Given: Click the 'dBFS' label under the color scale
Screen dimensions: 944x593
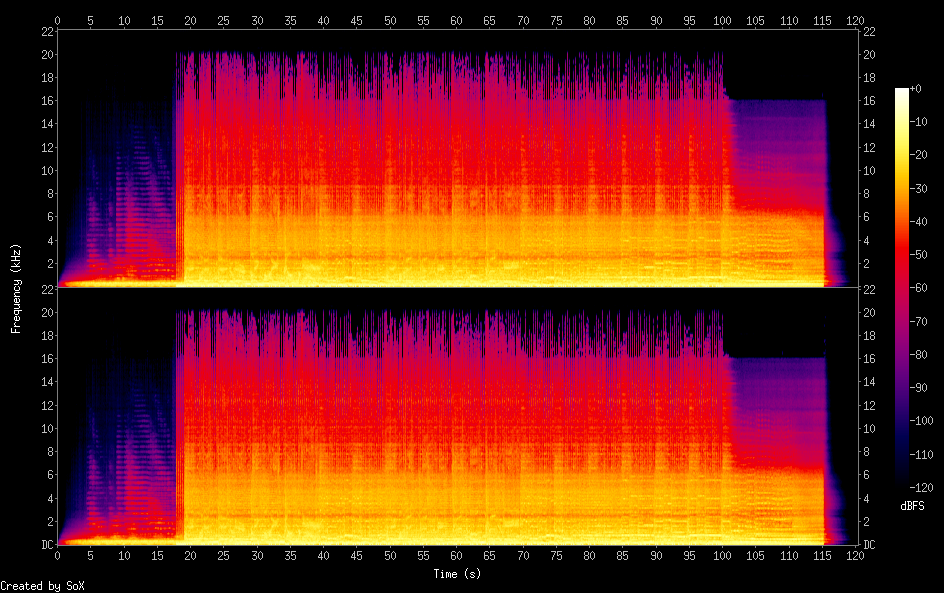Looking at the screenshot, I should tap(912, 507).
